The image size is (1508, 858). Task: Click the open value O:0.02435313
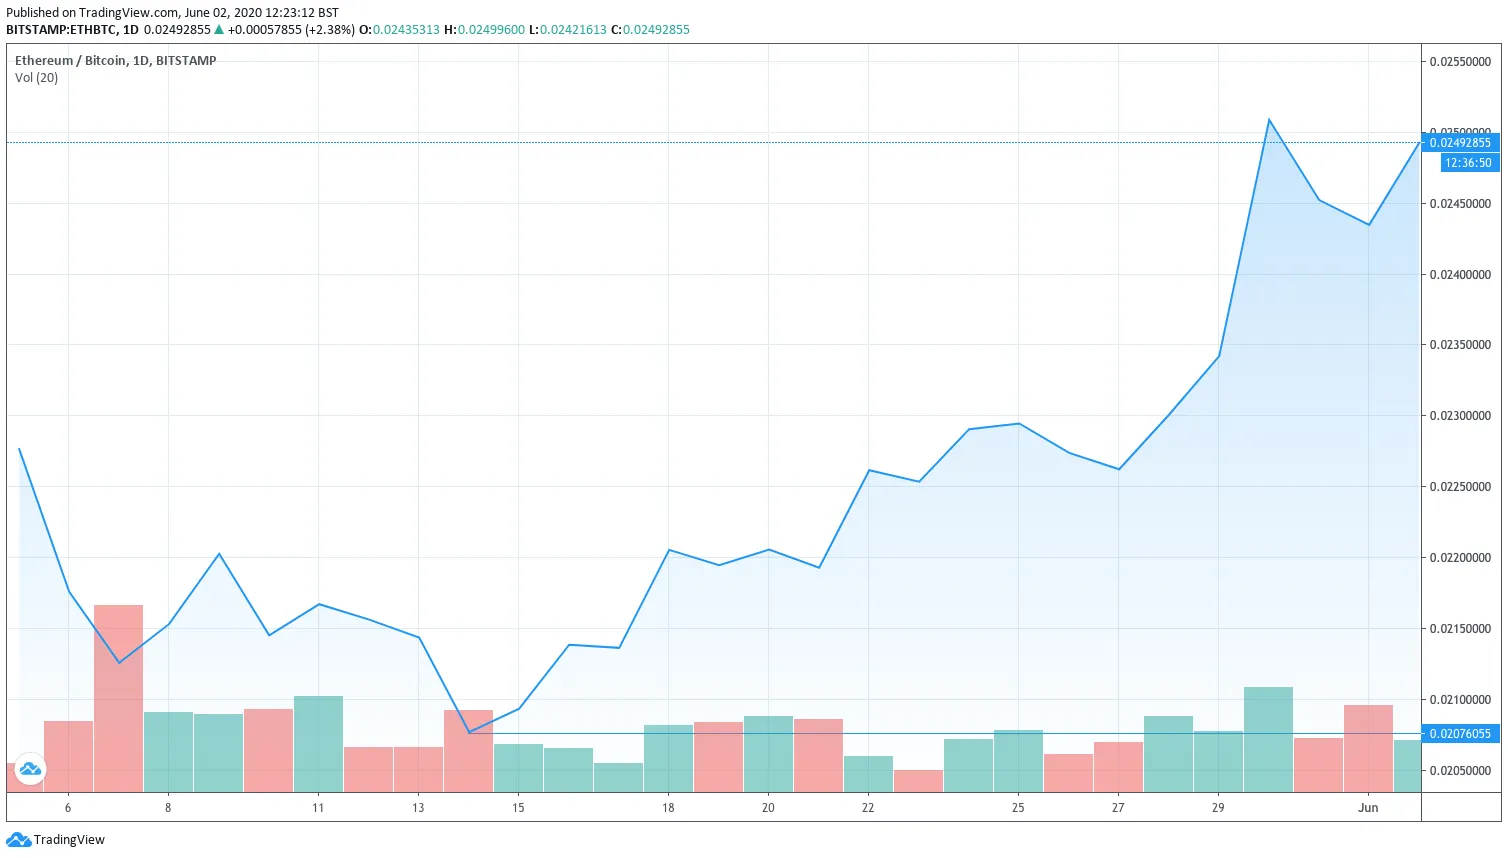pyautogui.click(x=399, y=30)
